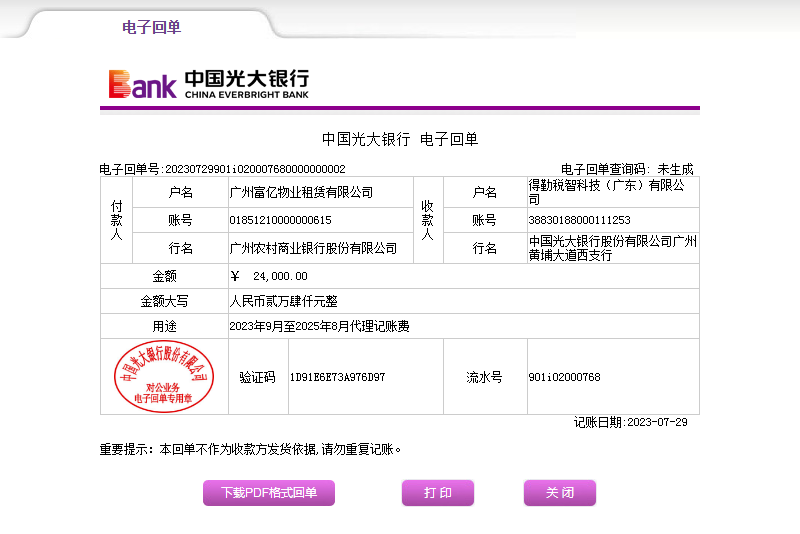
Task: Click the 付款人 header cell
Action: (x=116, y=220)
